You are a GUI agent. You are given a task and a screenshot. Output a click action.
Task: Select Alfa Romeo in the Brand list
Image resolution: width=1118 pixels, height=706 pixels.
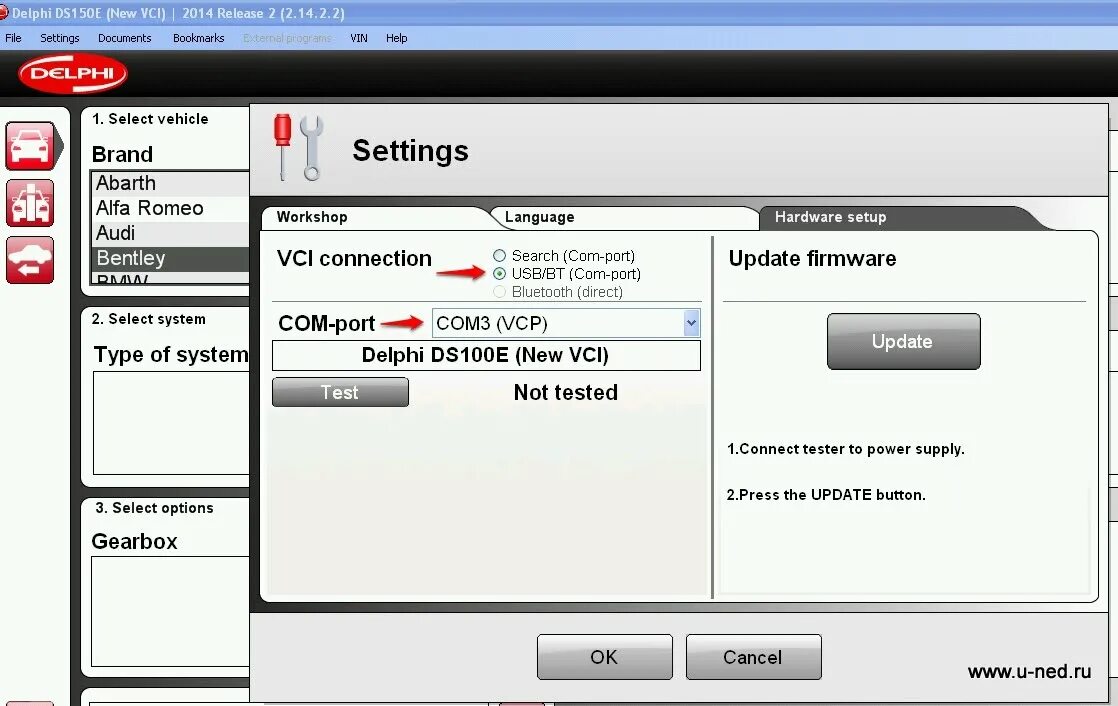click(x=171, y=208)
